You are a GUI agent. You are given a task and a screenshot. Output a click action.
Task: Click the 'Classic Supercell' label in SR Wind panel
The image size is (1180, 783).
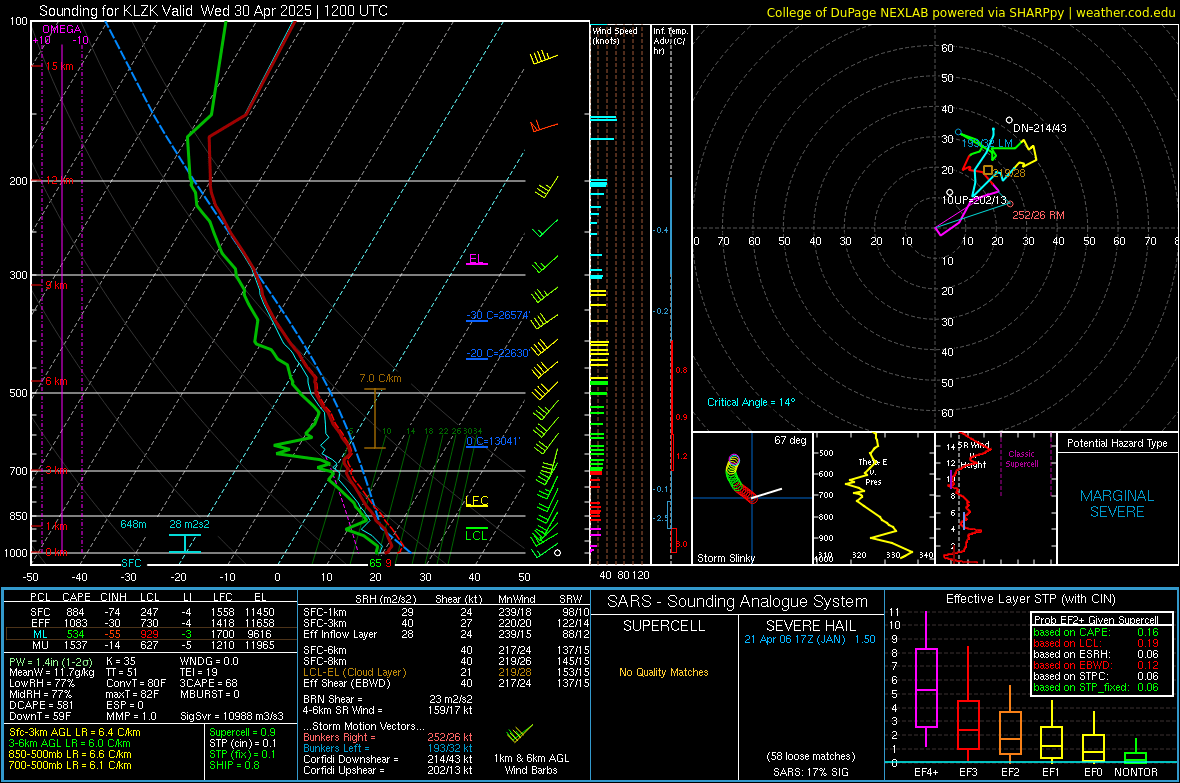coord(1021,459)
